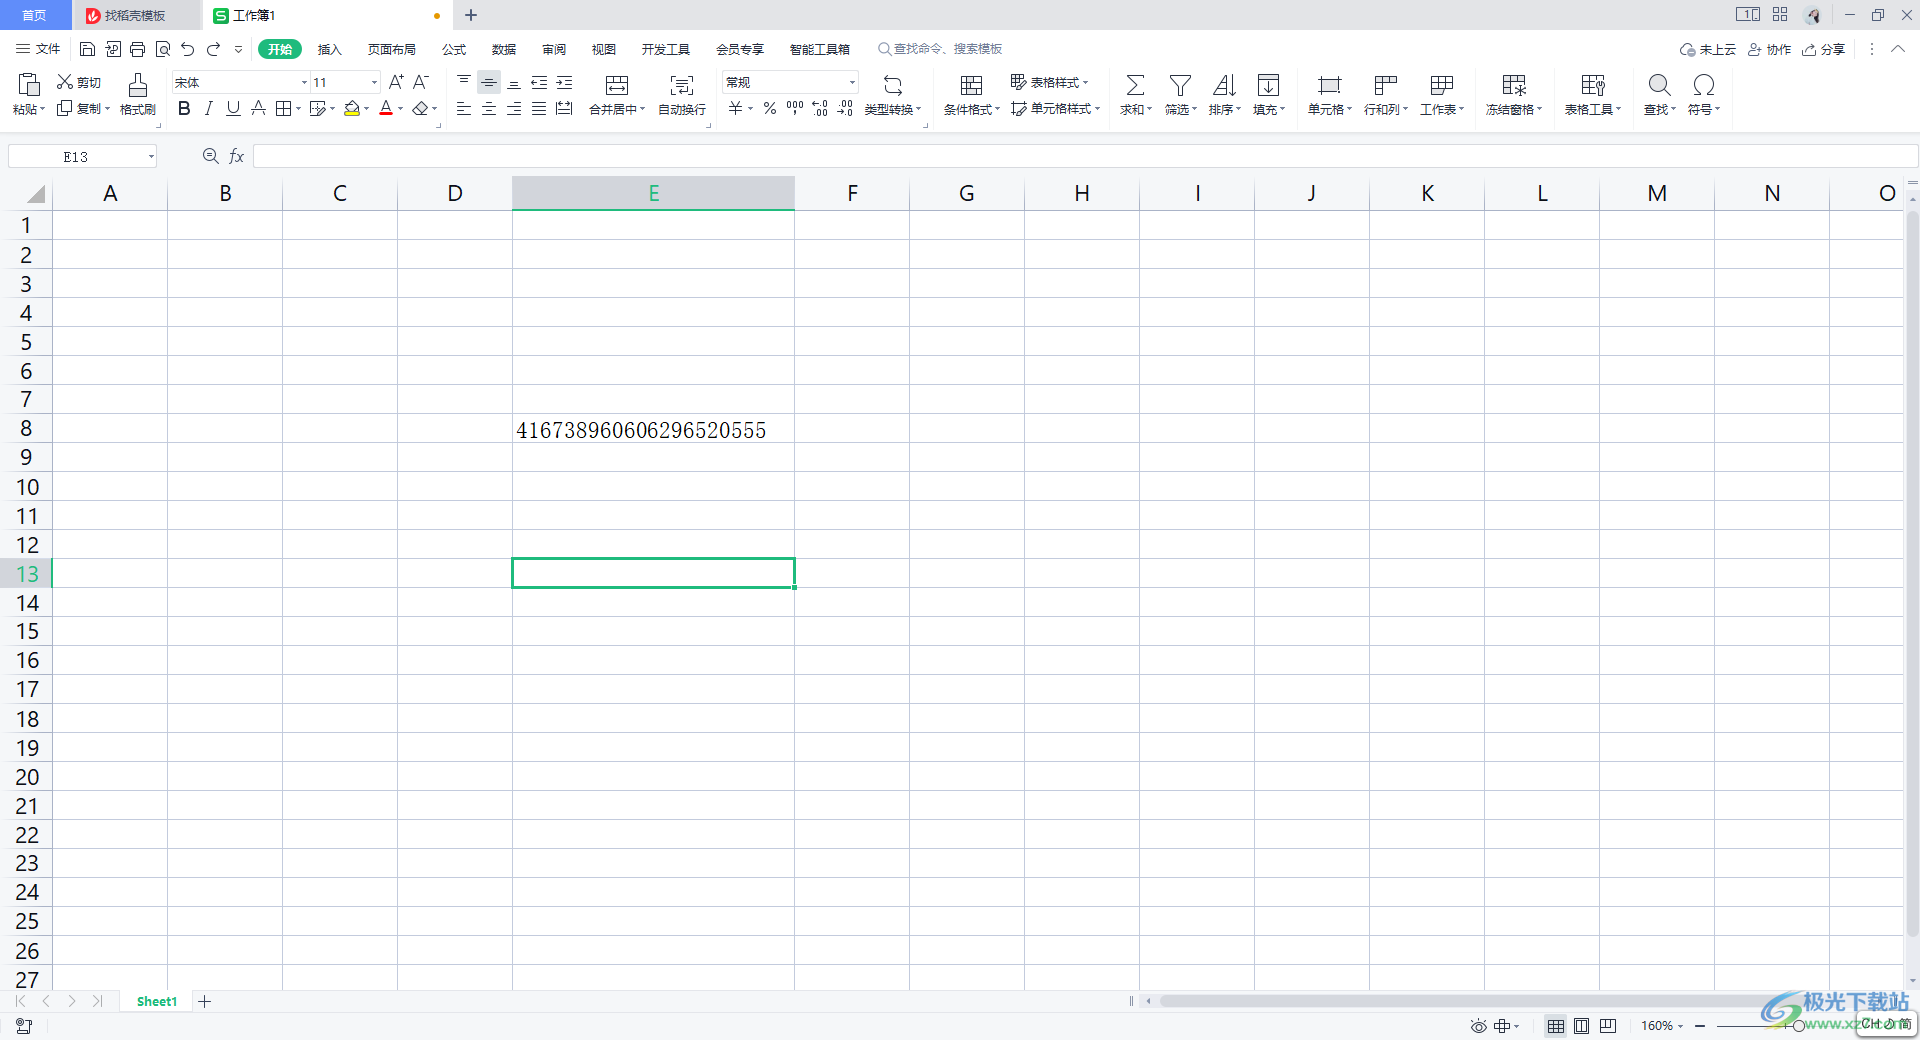The width and height of the screenshot is (1920, 1040).
Task: Open the AutoSum sigma tool
Action: coord(1135,85)
